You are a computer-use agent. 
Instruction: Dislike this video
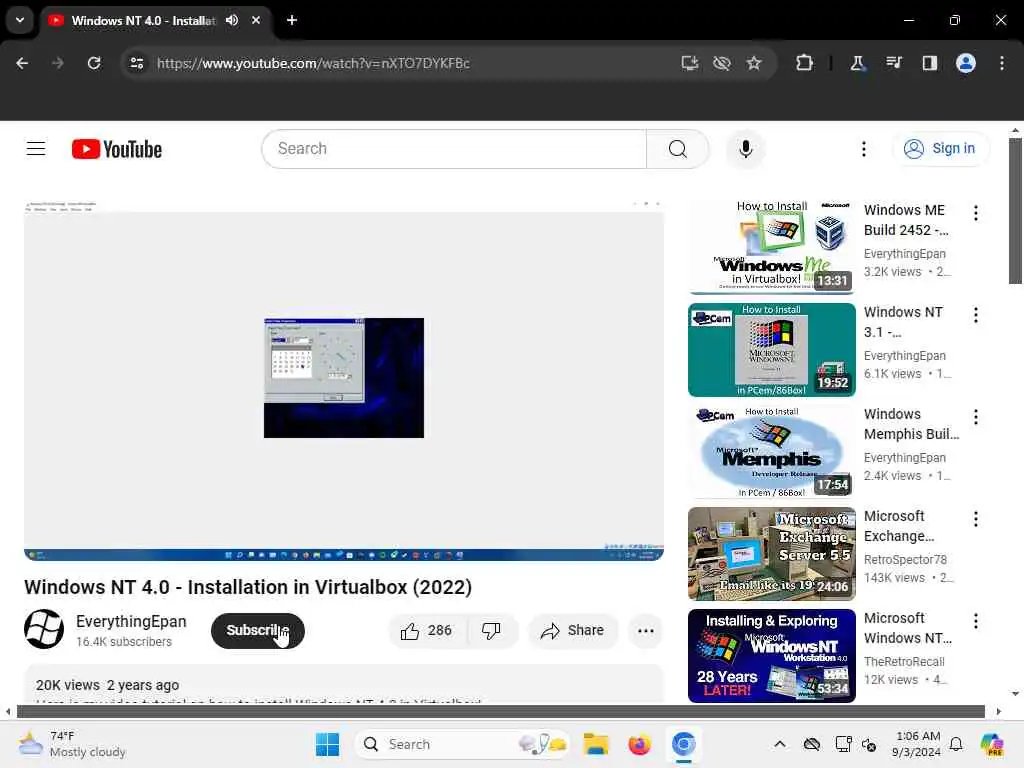[x=492, y=631]
